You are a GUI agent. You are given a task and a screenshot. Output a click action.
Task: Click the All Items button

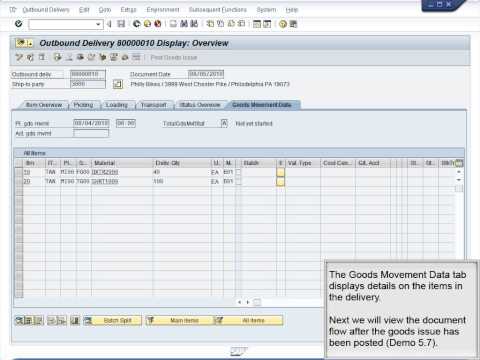(x=249, y=320)
